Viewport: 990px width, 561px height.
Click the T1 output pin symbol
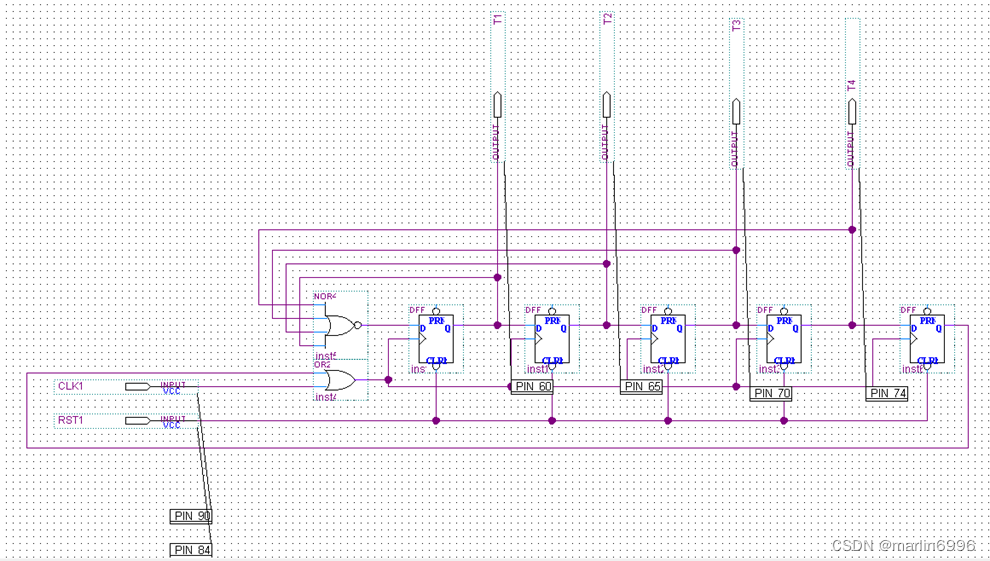(498, 104)
